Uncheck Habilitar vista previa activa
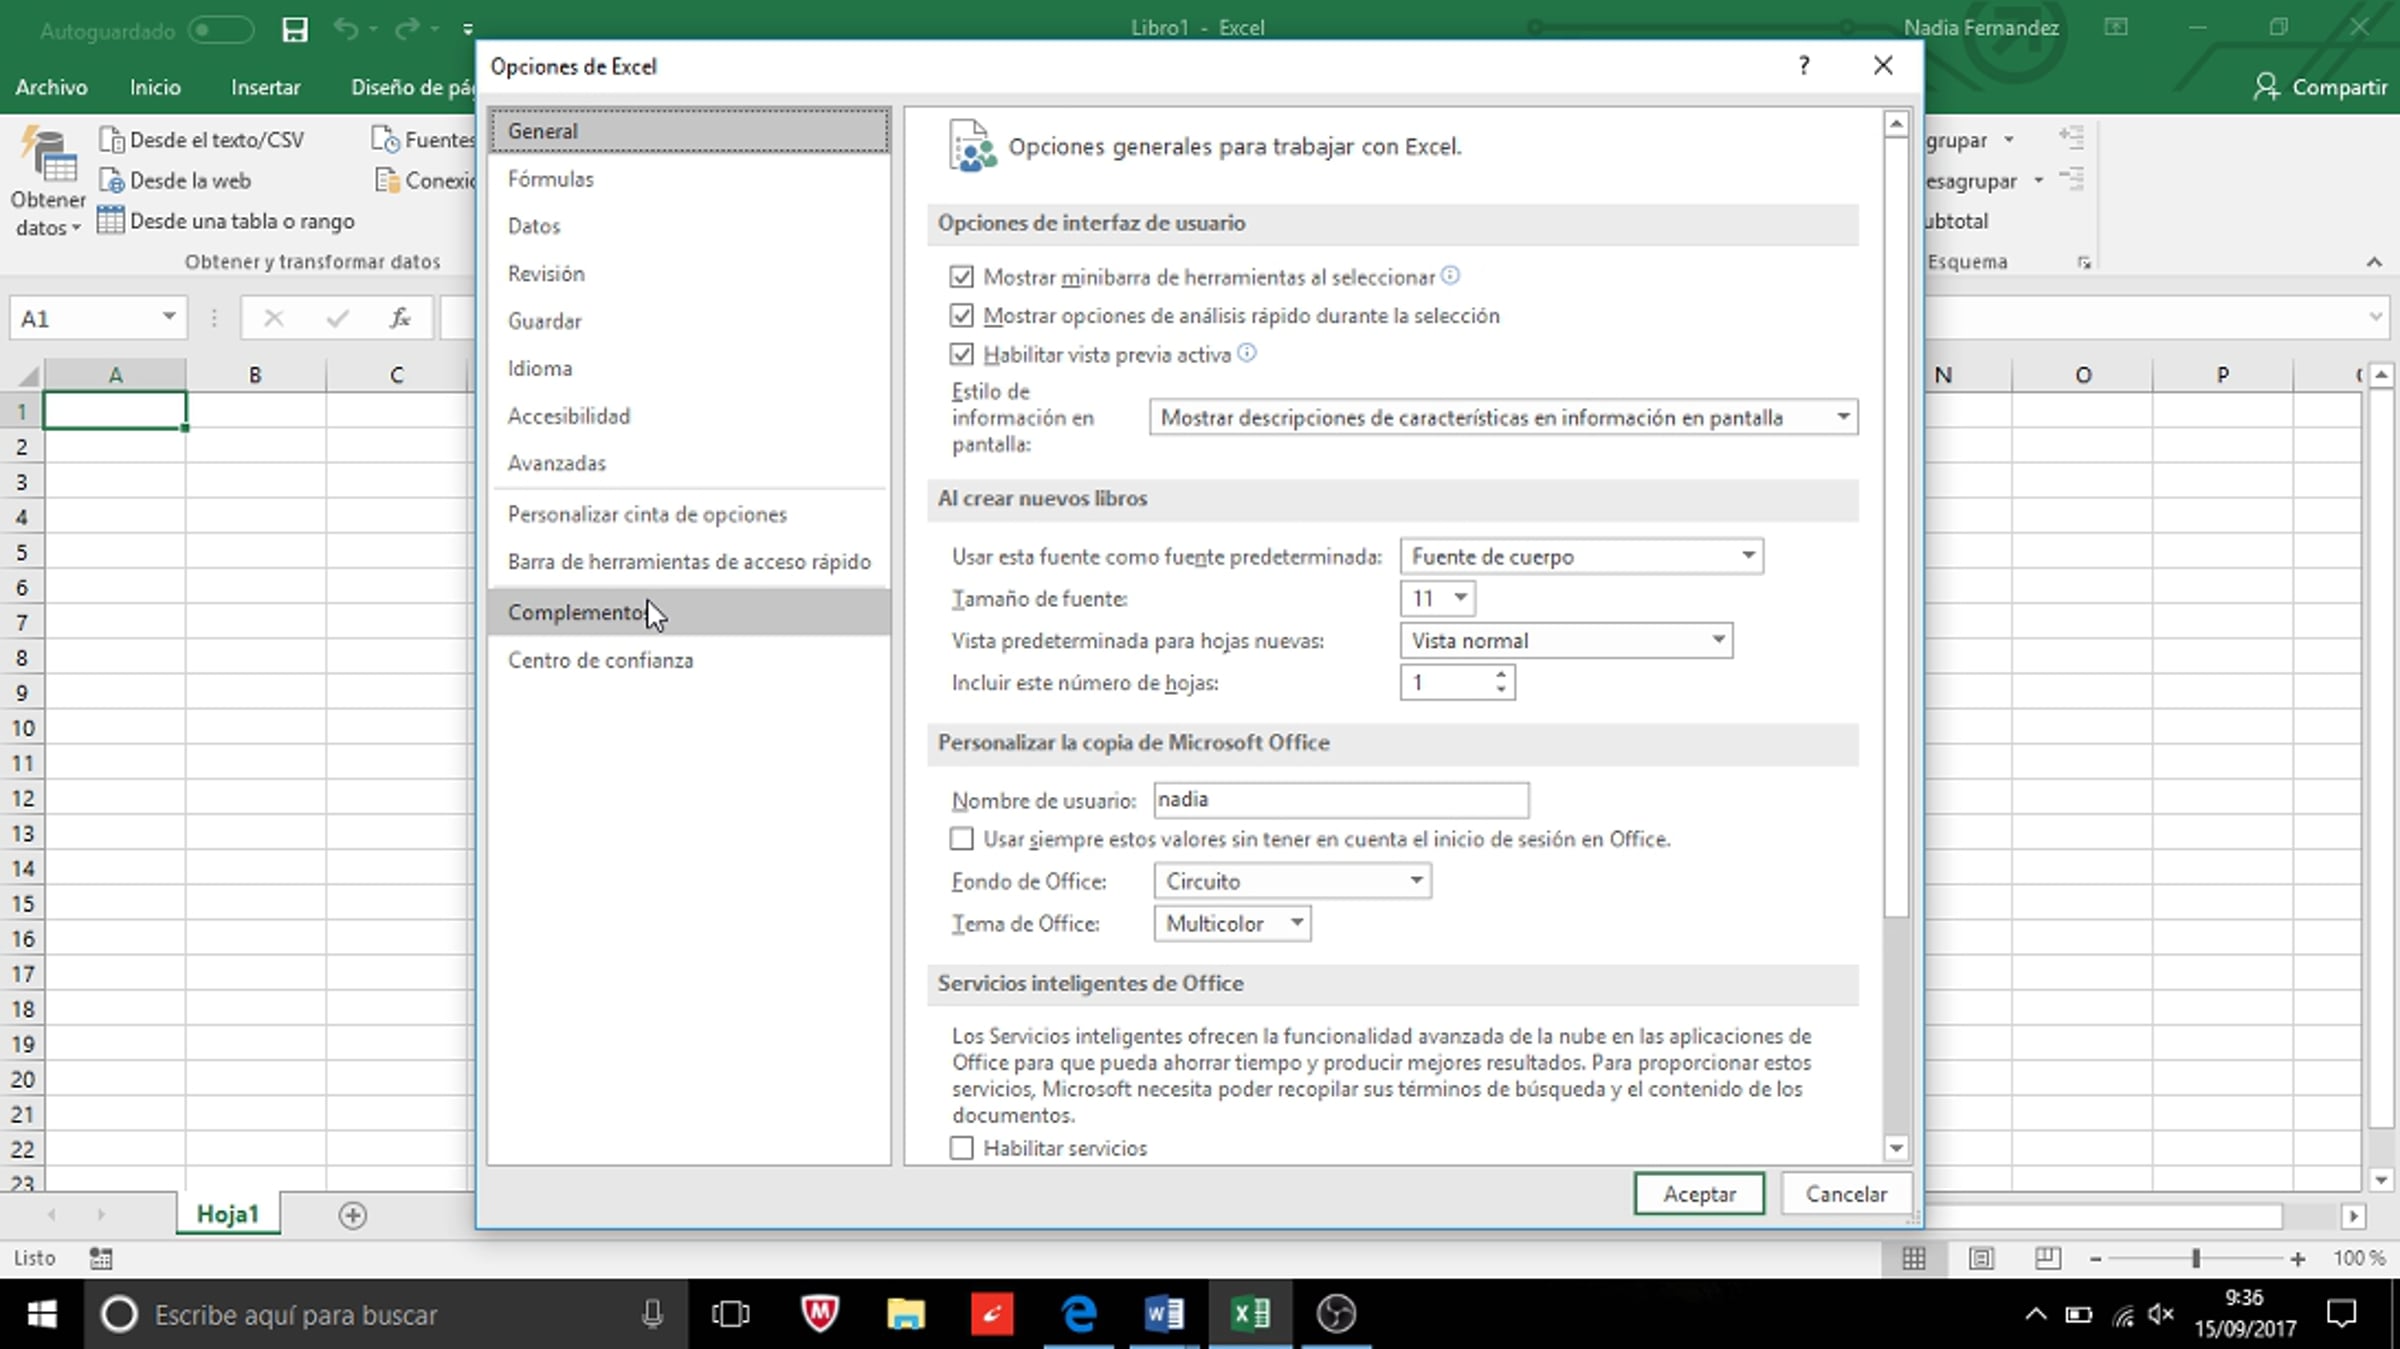 [x=961, y=354]
